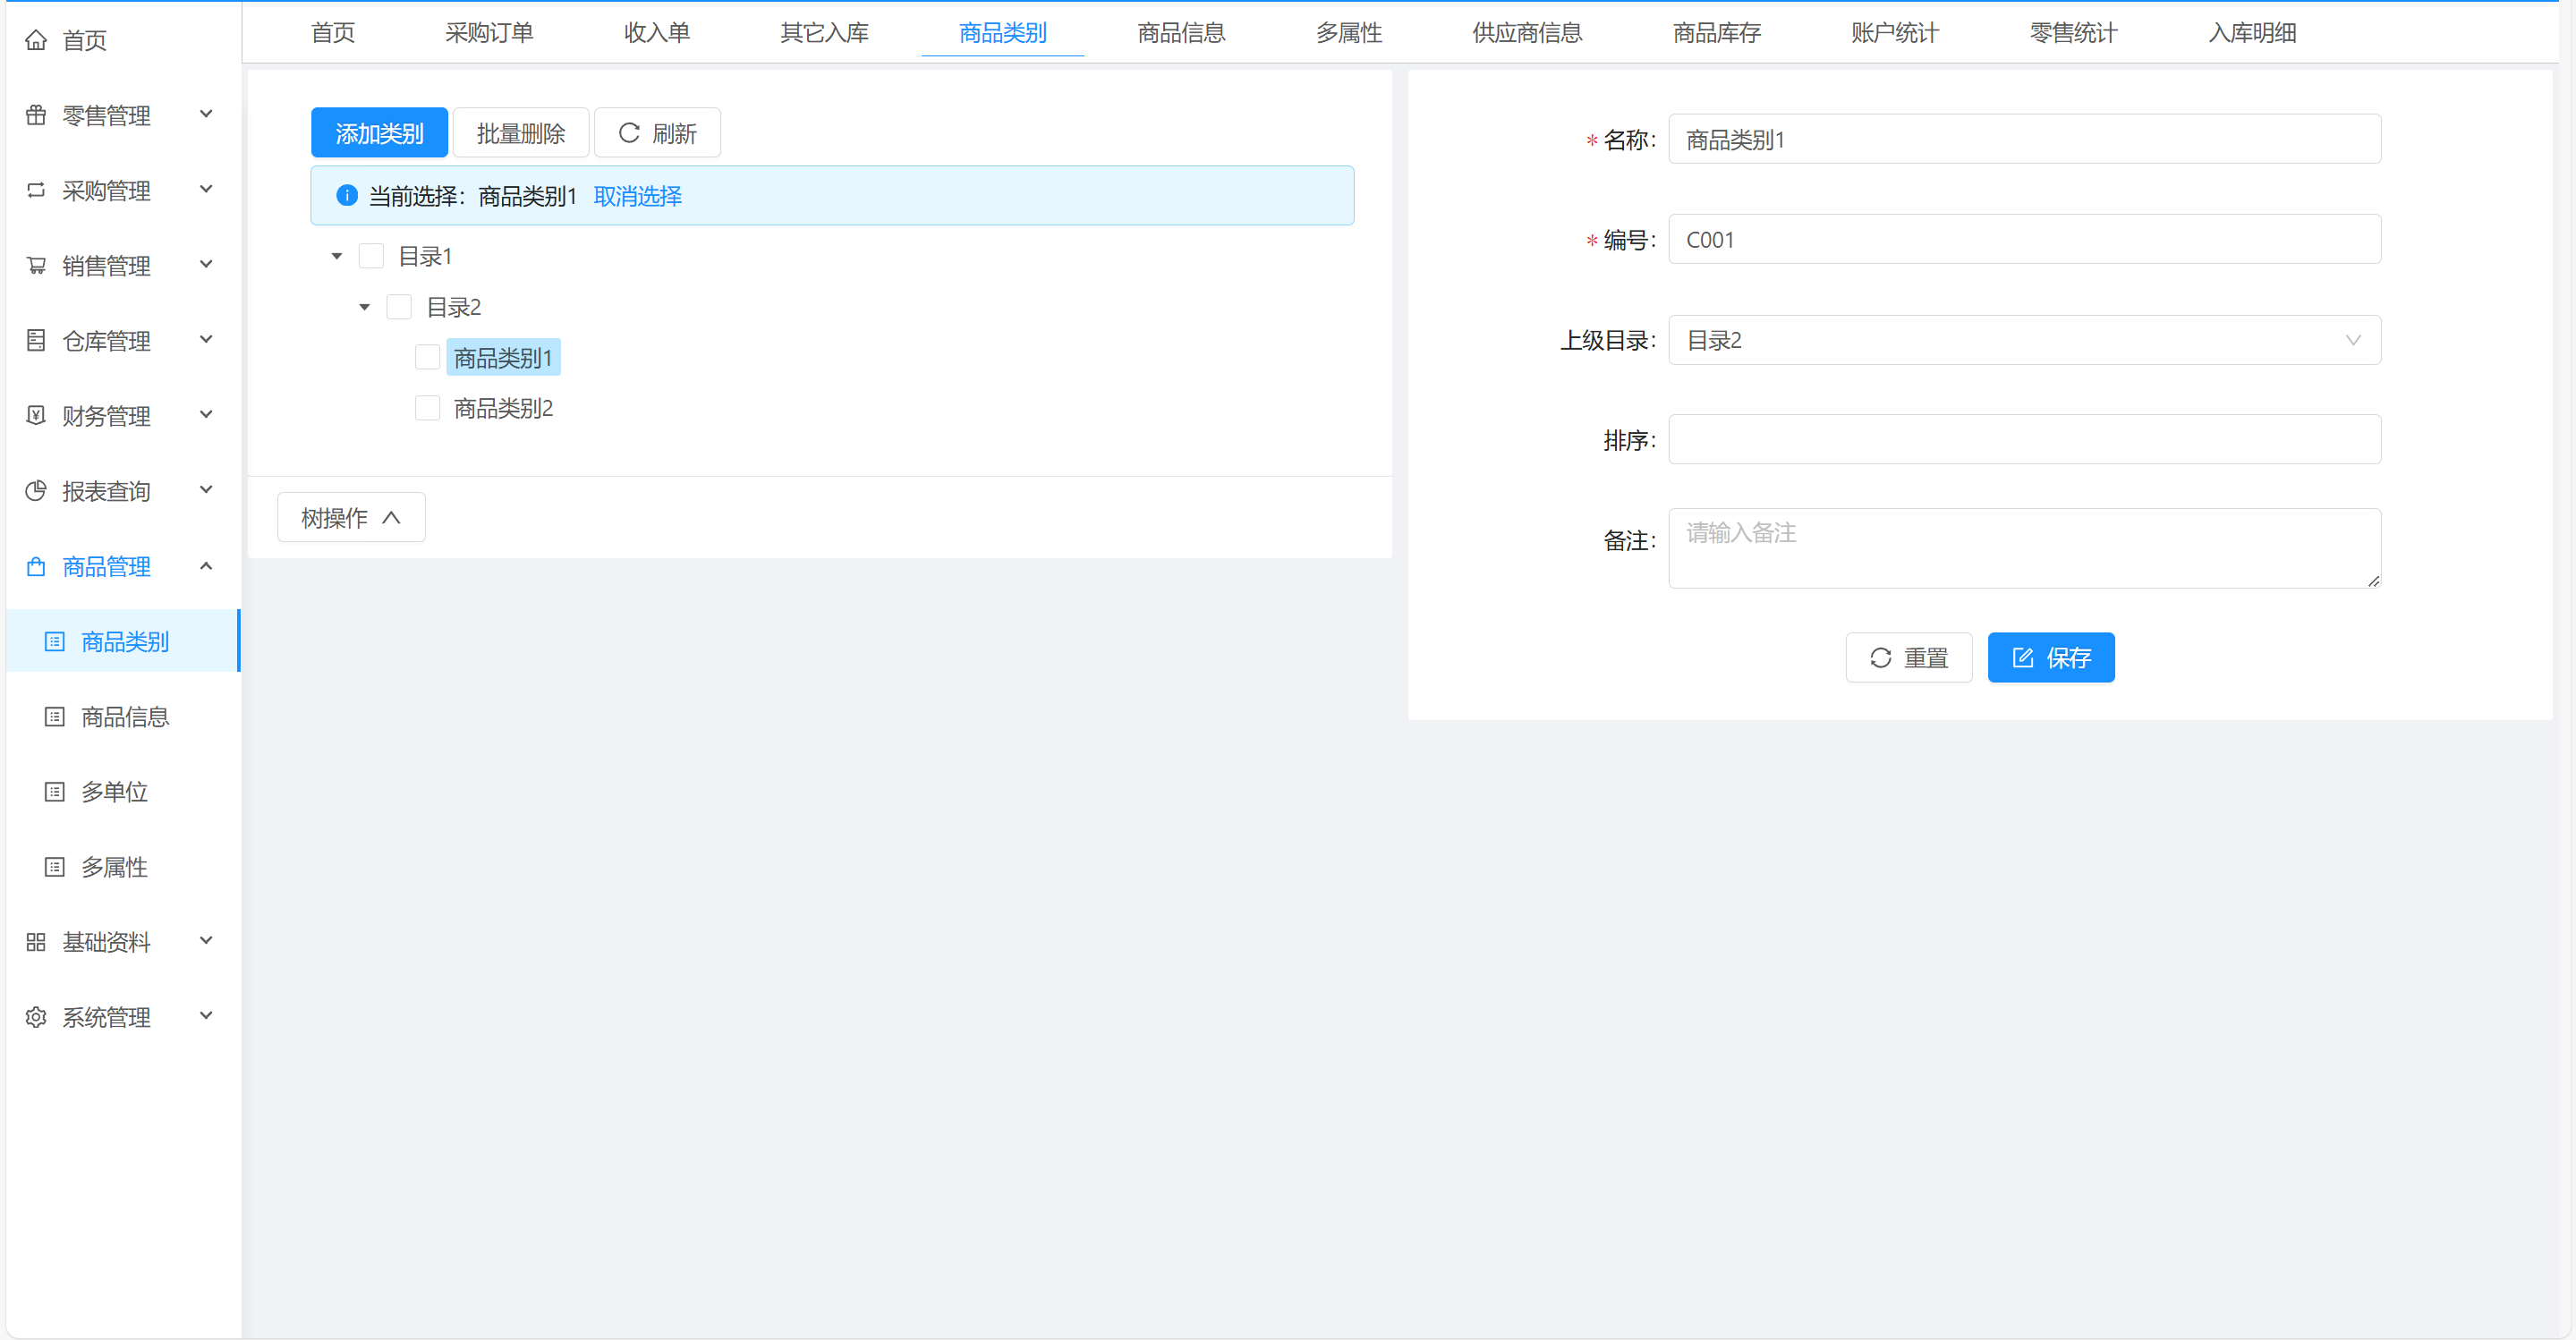The image size is (2576, 1340).
Task: Click the basic data grid icon
Action: pyautogui.click(x=36, y=941)
